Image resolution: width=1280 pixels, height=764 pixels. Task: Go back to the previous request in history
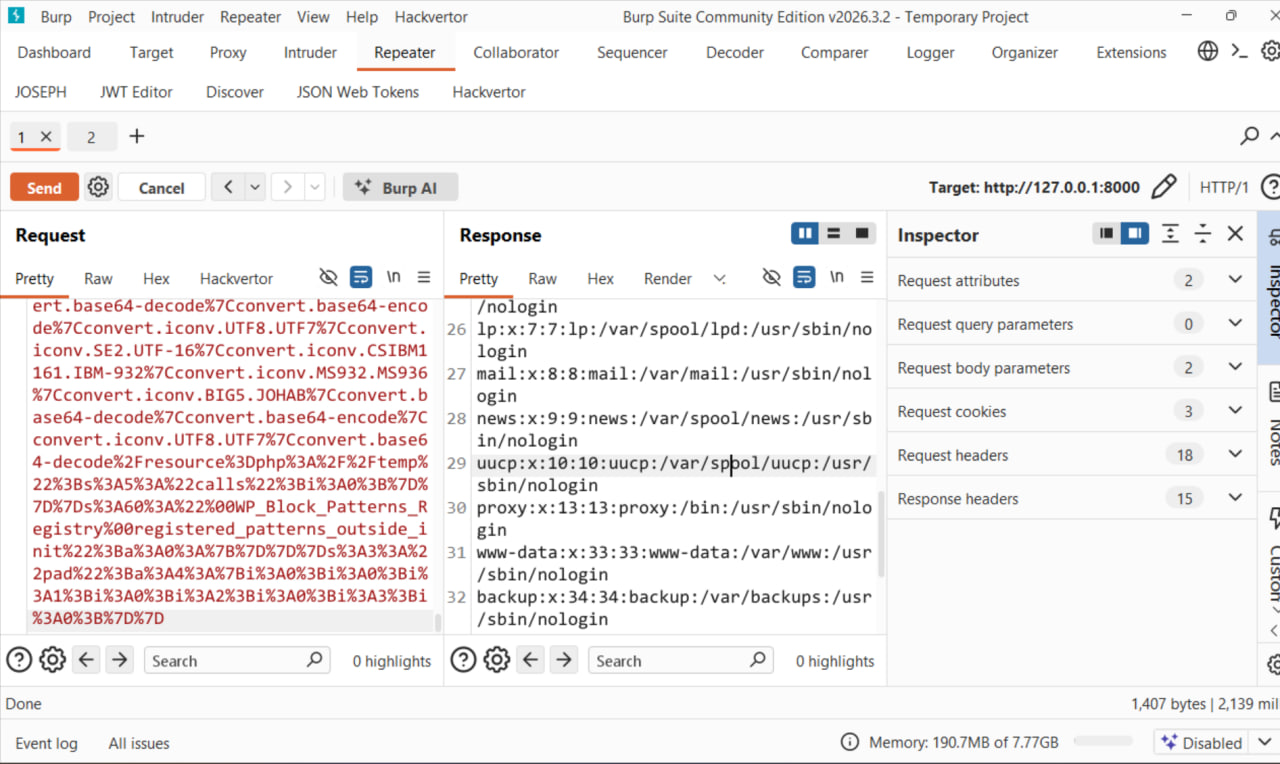[x=228, y=187]
